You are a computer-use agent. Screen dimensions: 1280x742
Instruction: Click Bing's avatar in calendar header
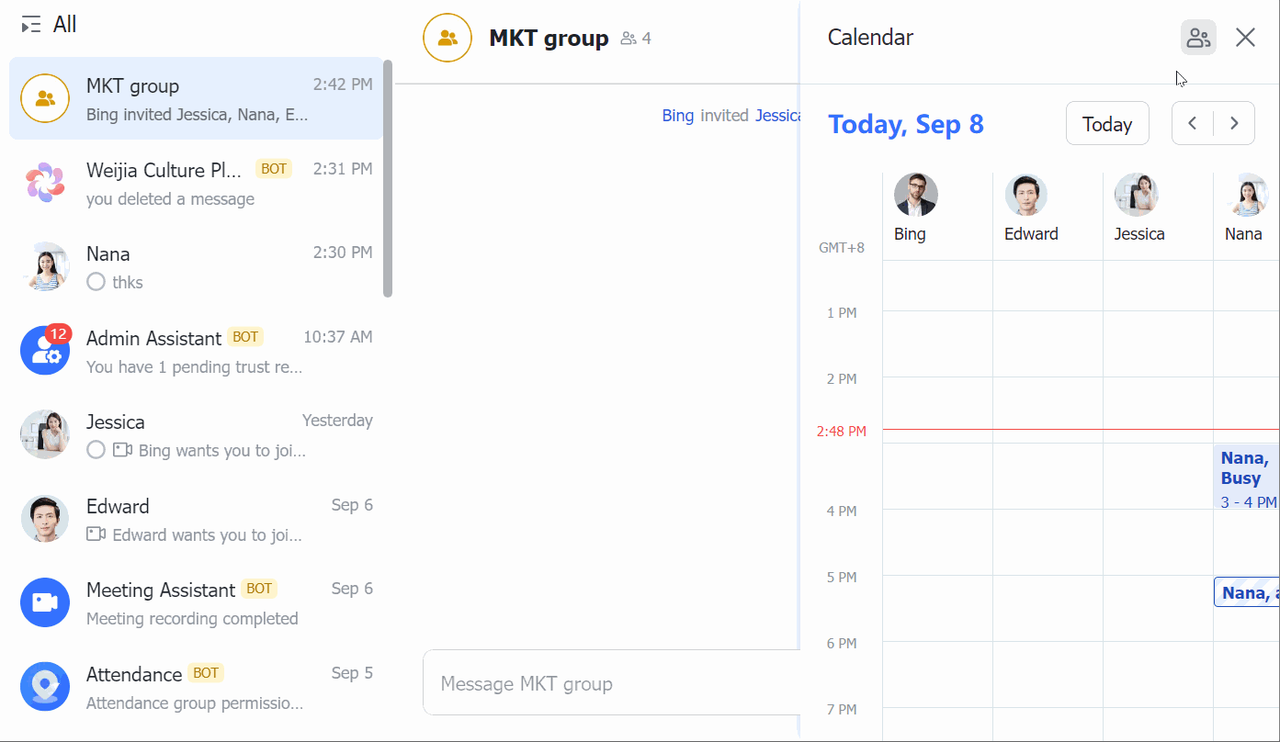pos(915,195)
